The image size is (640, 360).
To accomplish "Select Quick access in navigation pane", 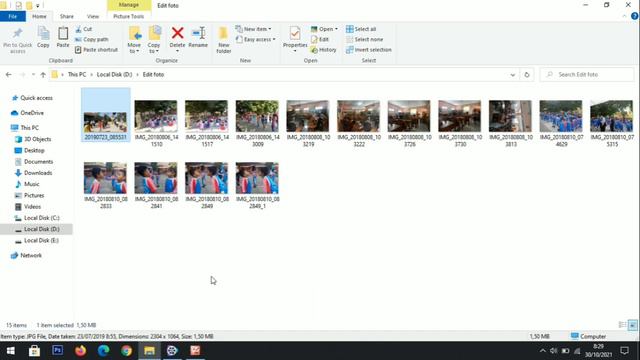I will [x=32, y=98].
